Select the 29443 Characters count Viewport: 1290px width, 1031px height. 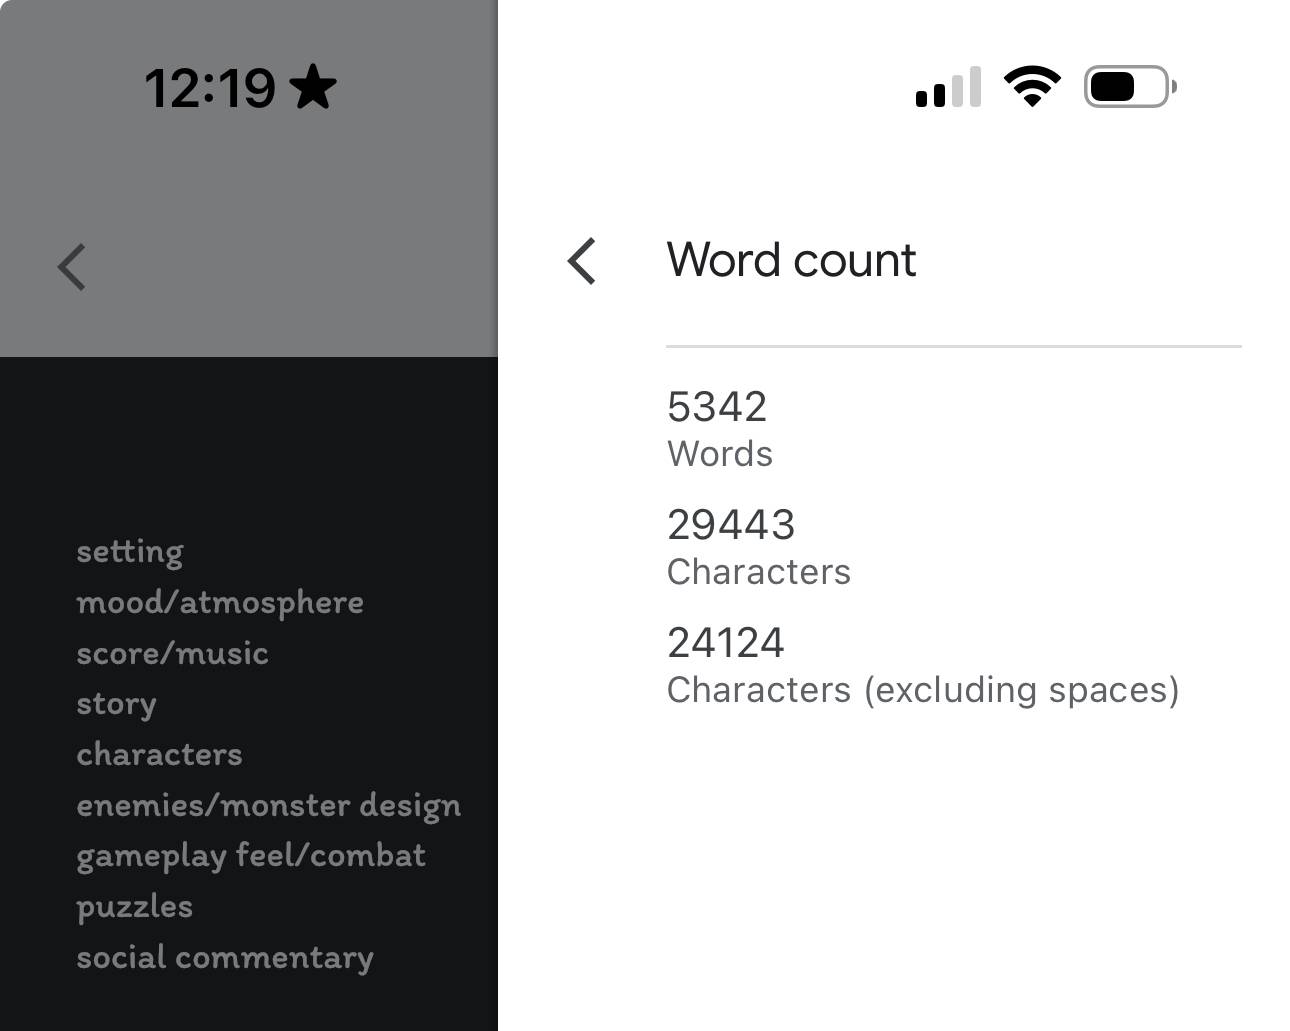coord(758,546)
